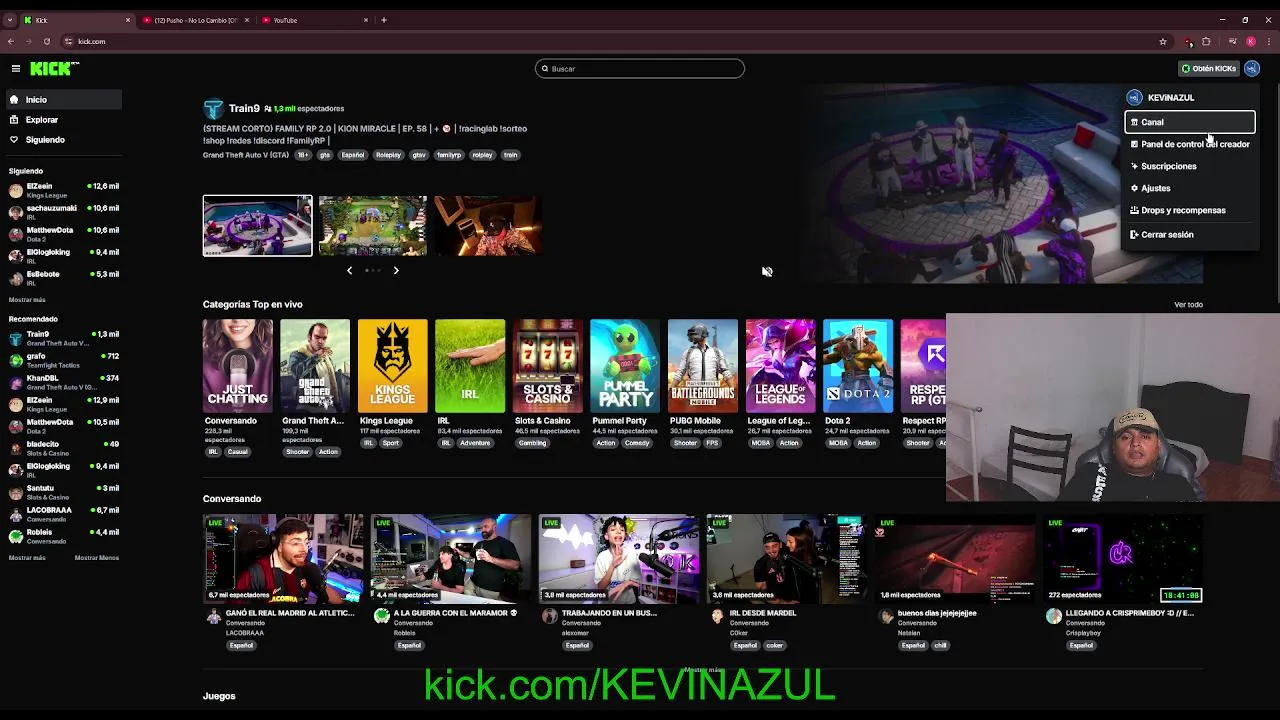The width and height of the screenshot is (1280, 720).
Task: Open a new browser tab with plus
Action: [x=384, y=20]
